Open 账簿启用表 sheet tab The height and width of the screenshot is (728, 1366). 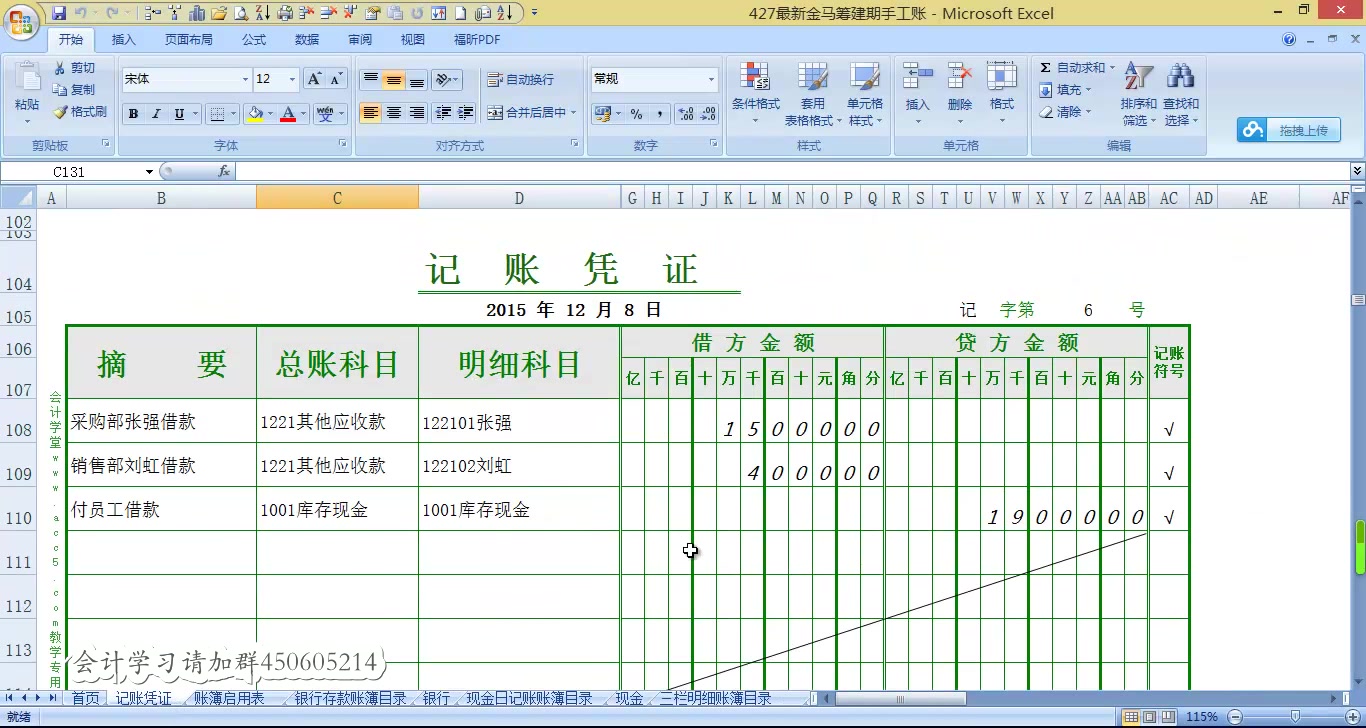click(229, 698)
